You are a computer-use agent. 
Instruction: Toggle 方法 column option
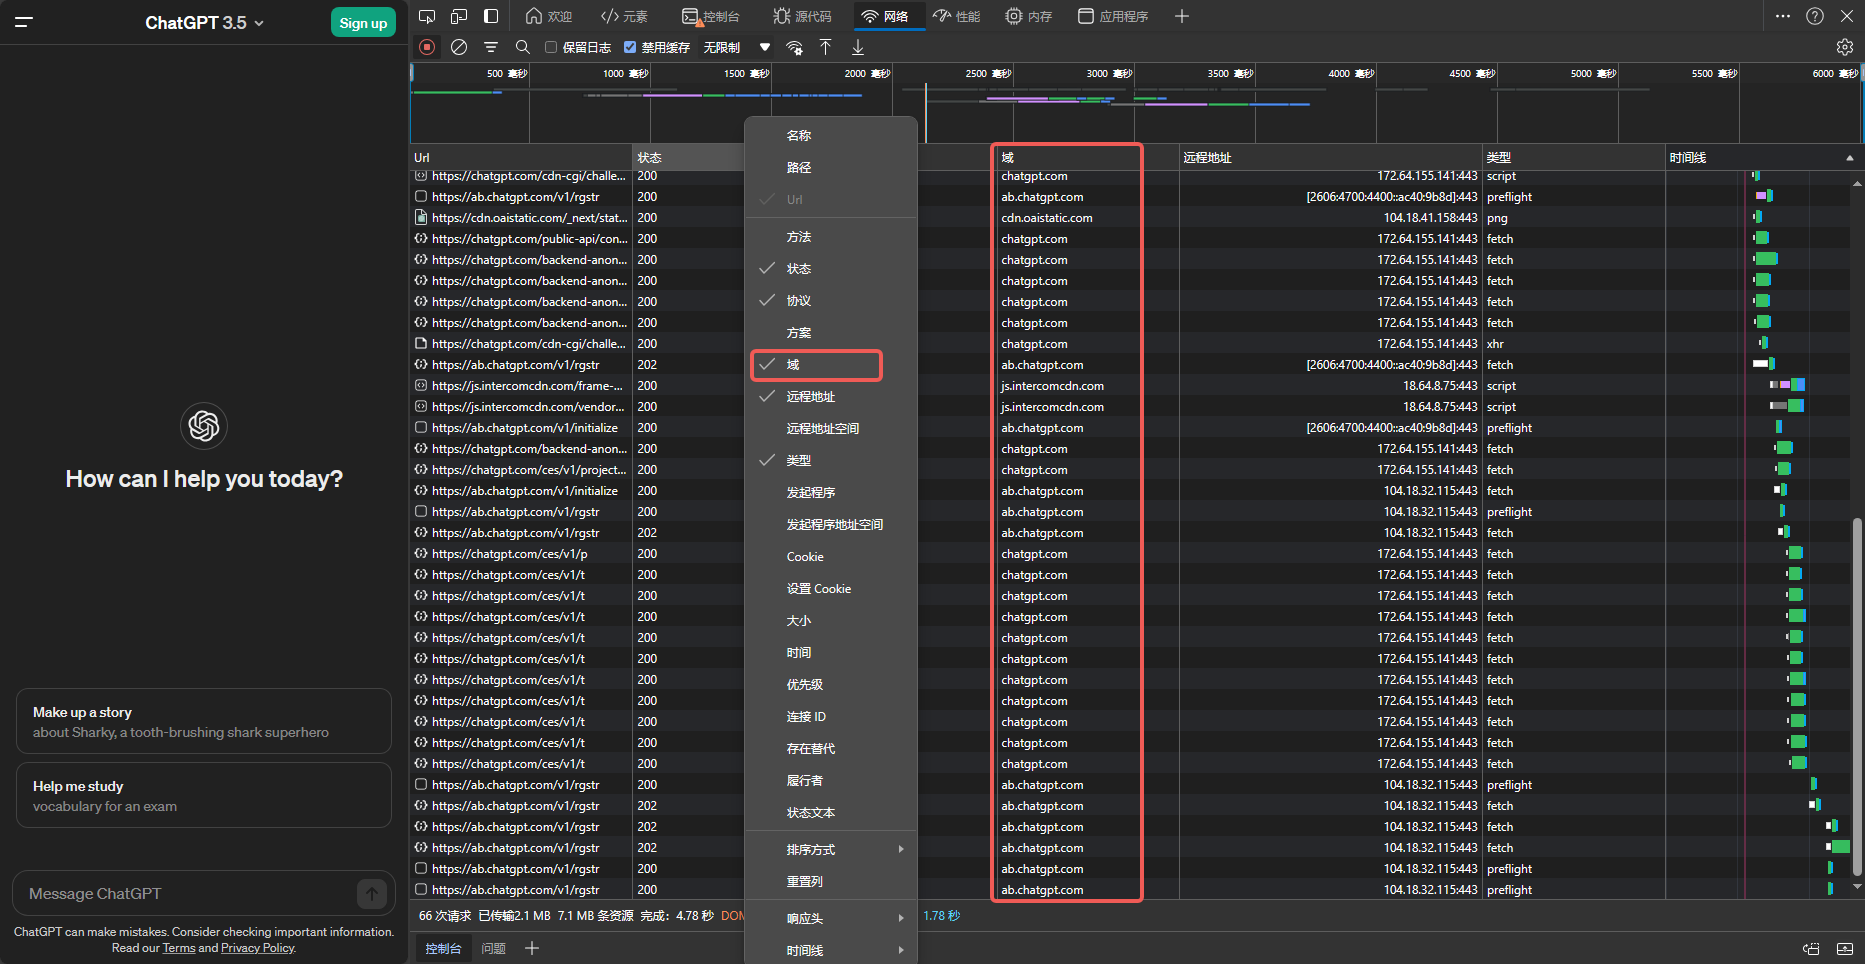tap(831, 236)
